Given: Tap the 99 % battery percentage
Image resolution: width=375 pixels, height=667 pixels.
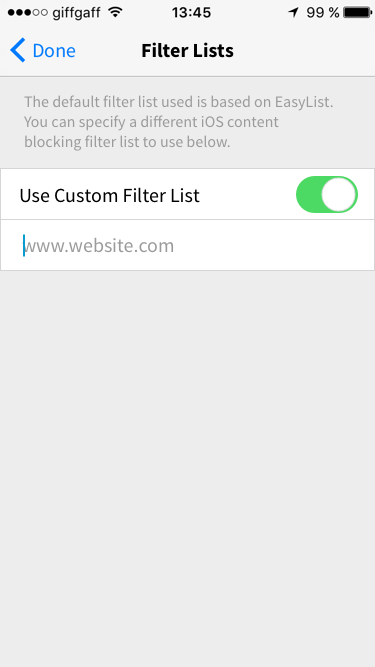Looking at the screenshot, I should [323, 13].
